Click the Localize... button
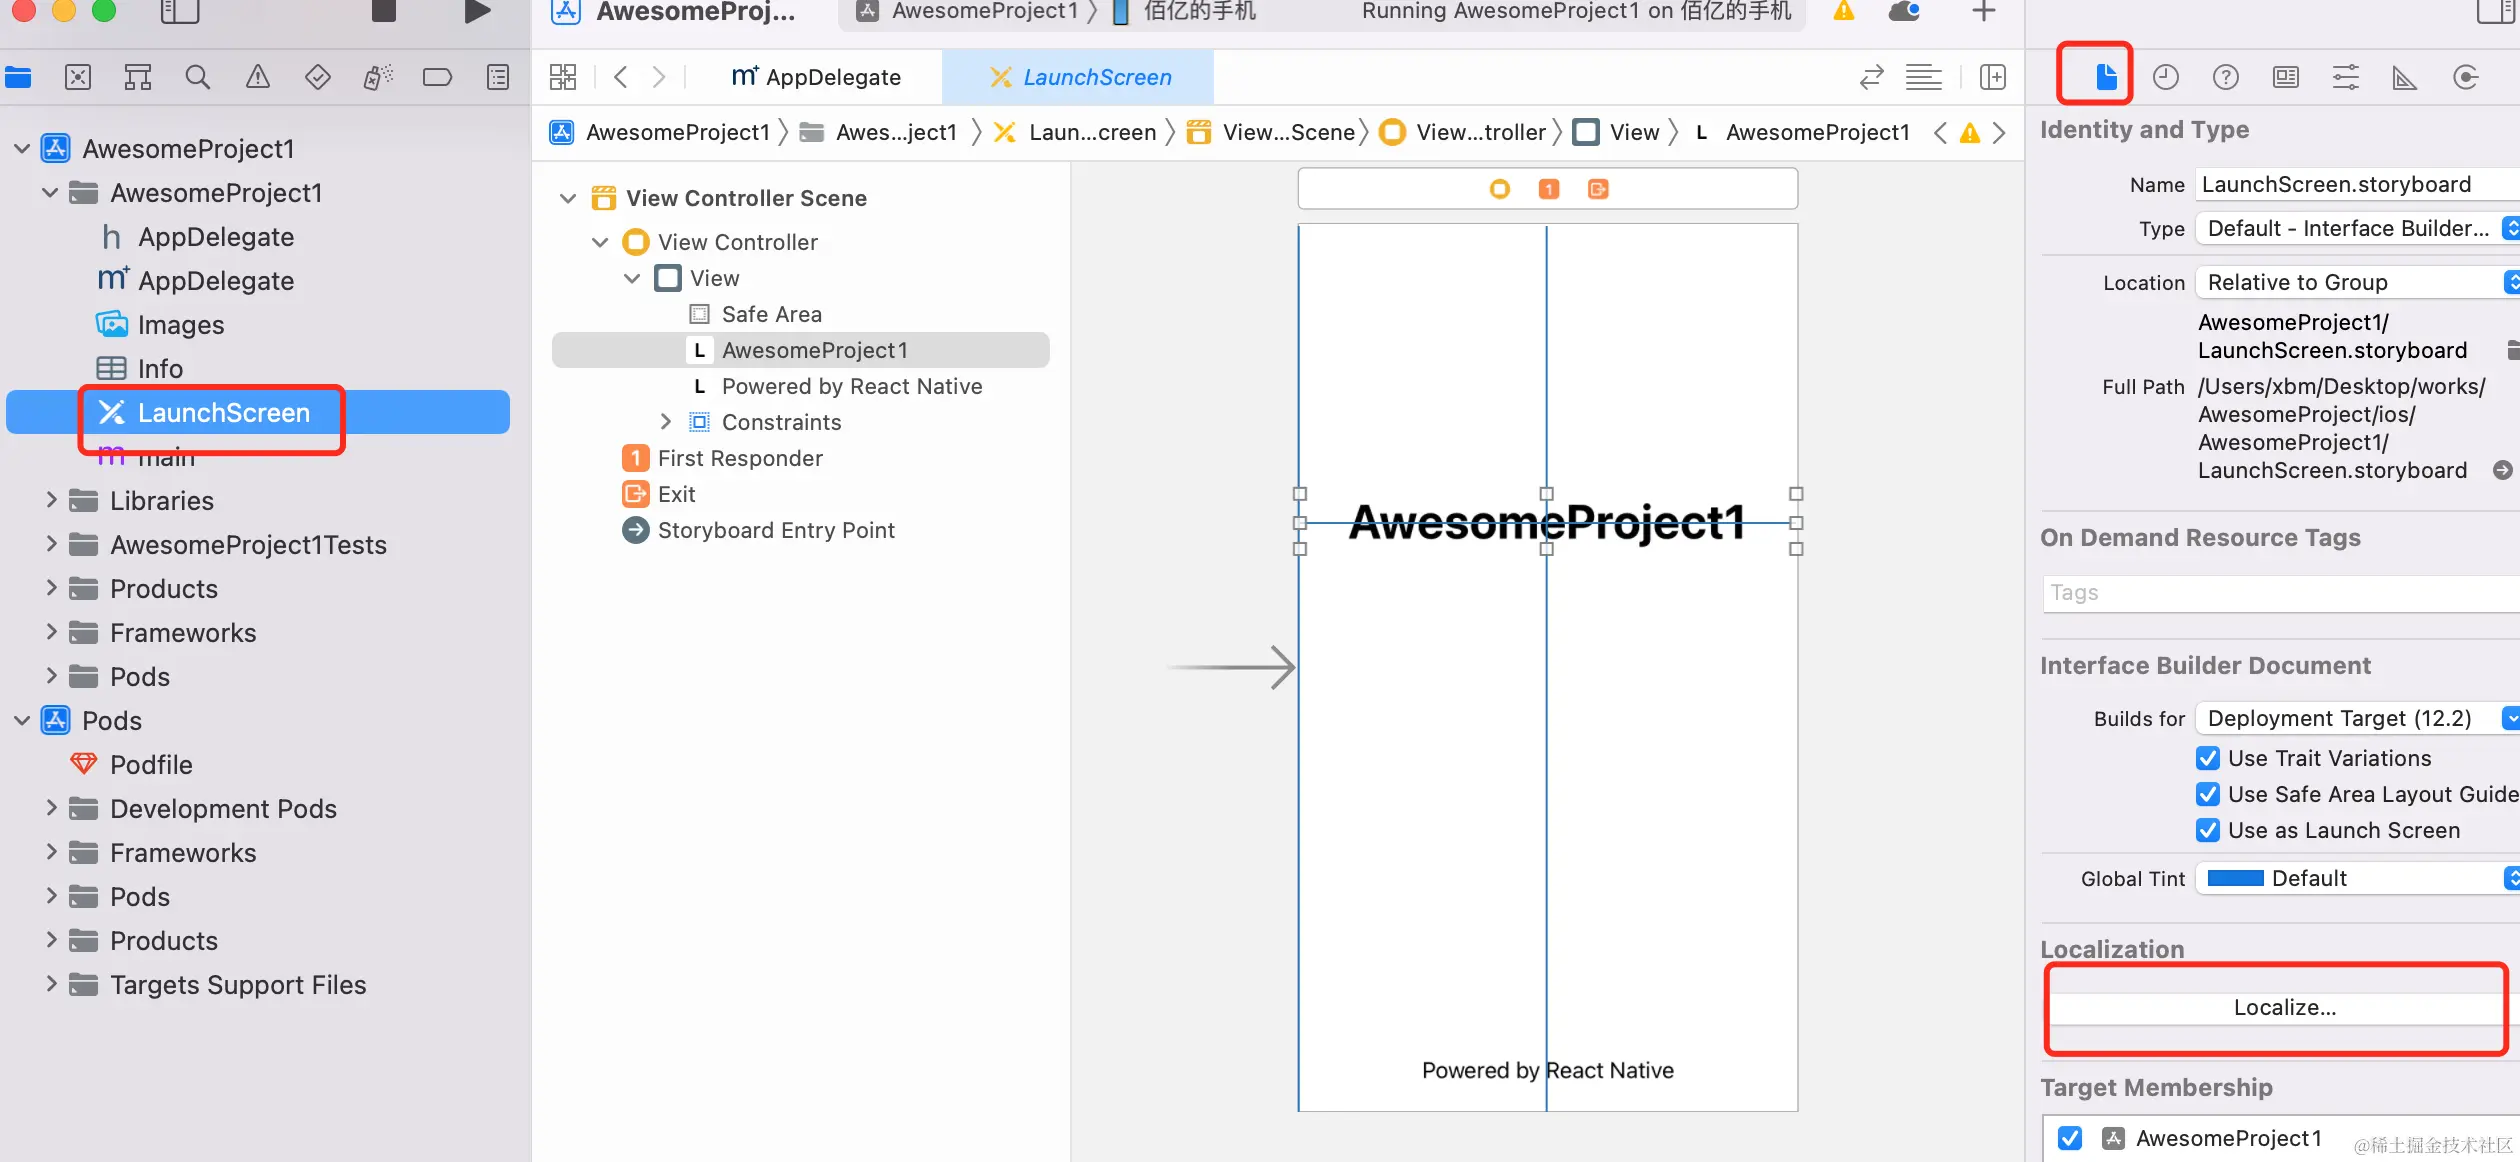Screen dimensions: 2520x1162 (x=2283, y=1007)
